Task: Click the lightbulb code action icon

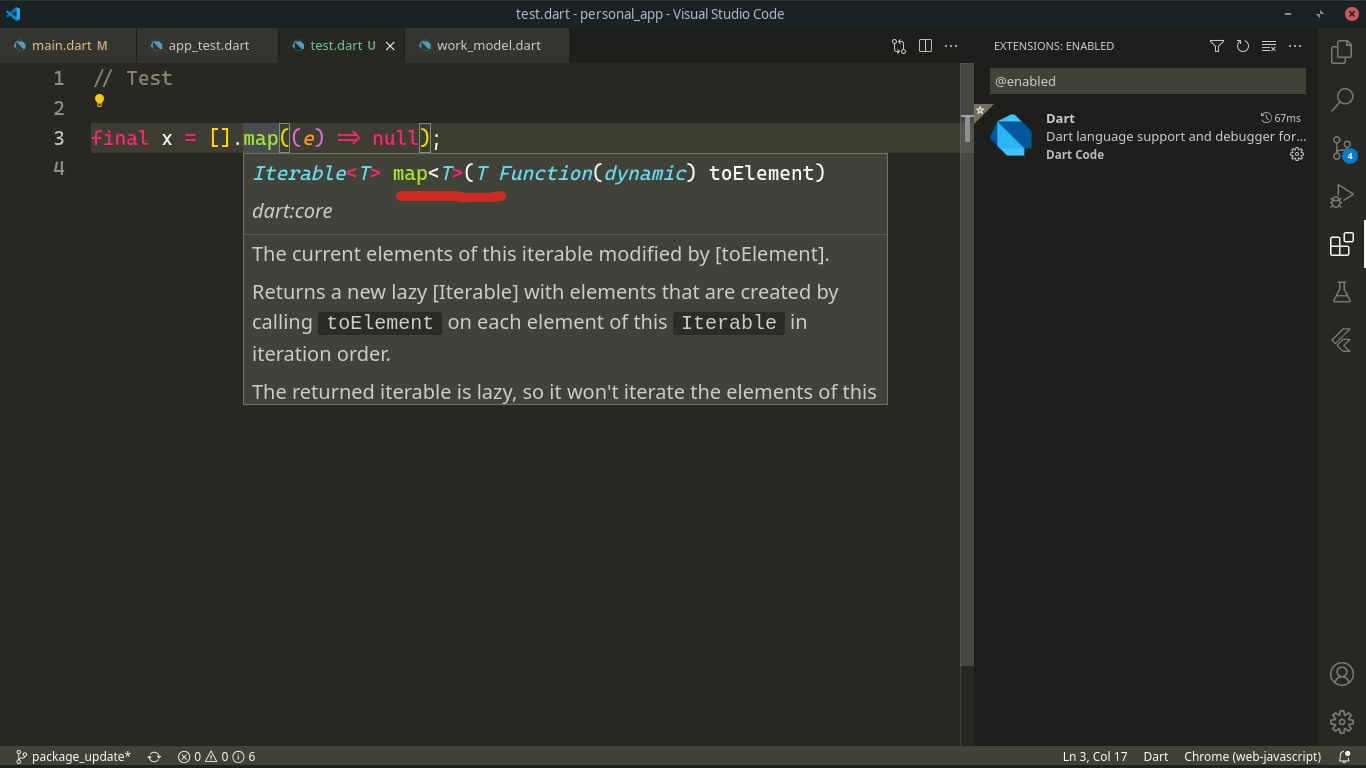Action: [99, 101]
